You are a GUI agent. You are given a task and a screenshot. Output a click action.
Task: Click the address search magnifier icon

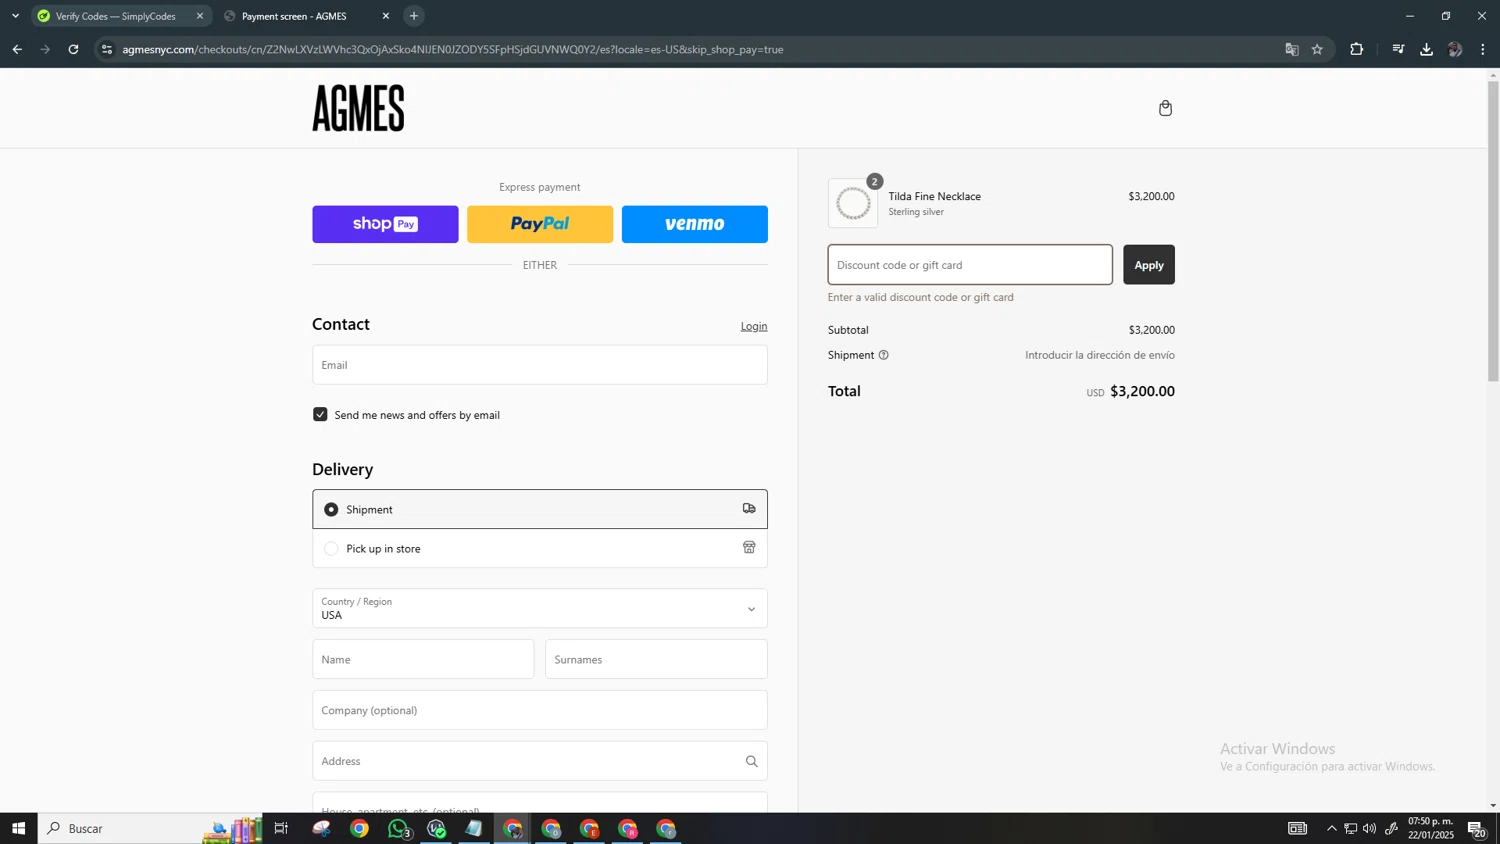coord(751,761)
